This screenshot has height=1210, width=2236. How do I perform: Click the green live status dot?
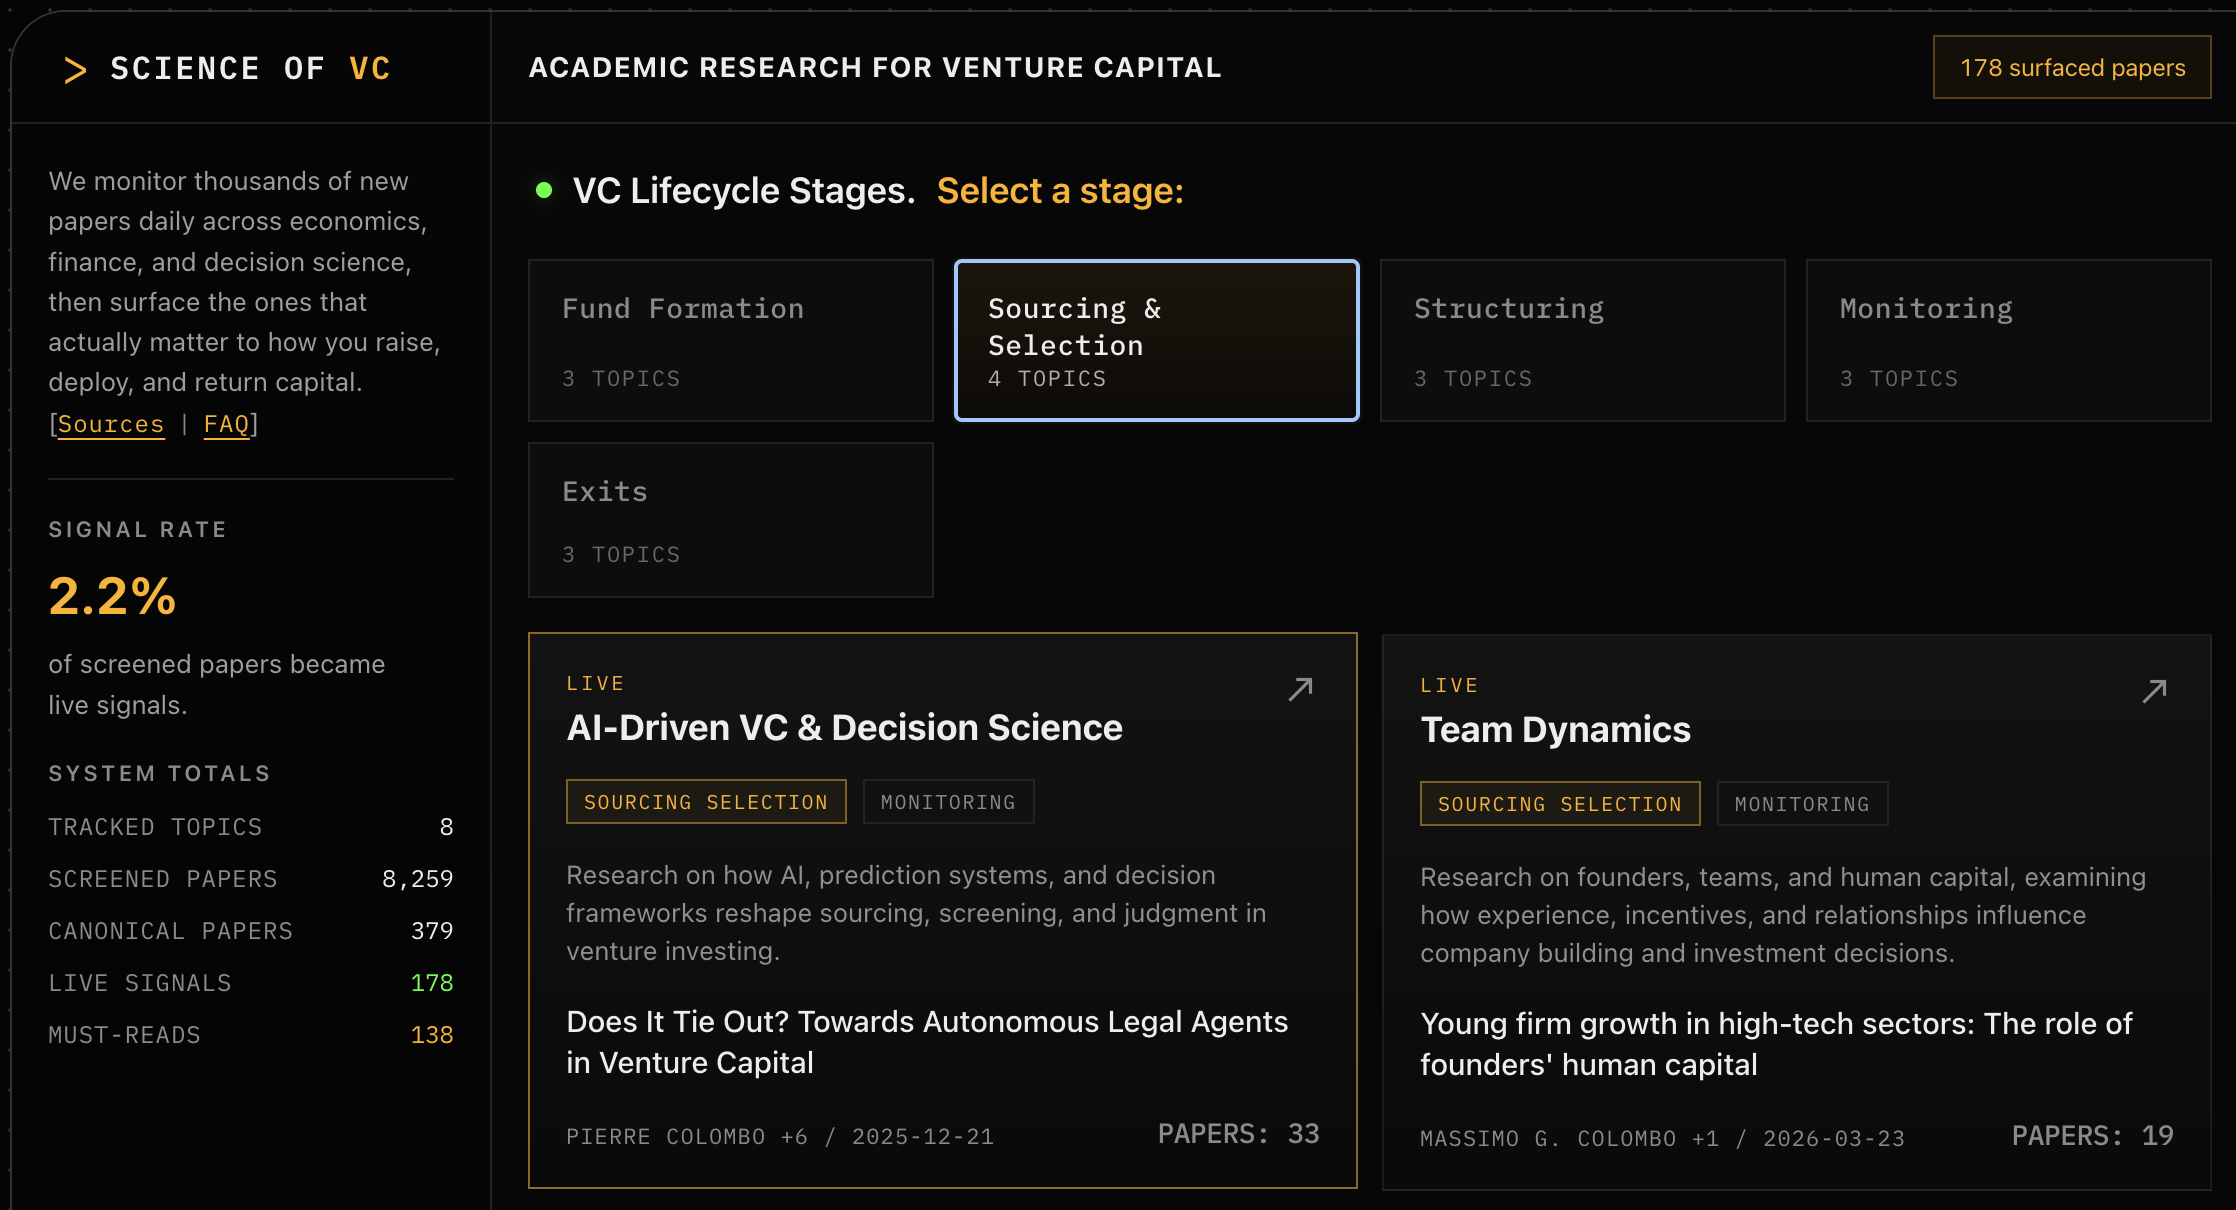[544, 189]
